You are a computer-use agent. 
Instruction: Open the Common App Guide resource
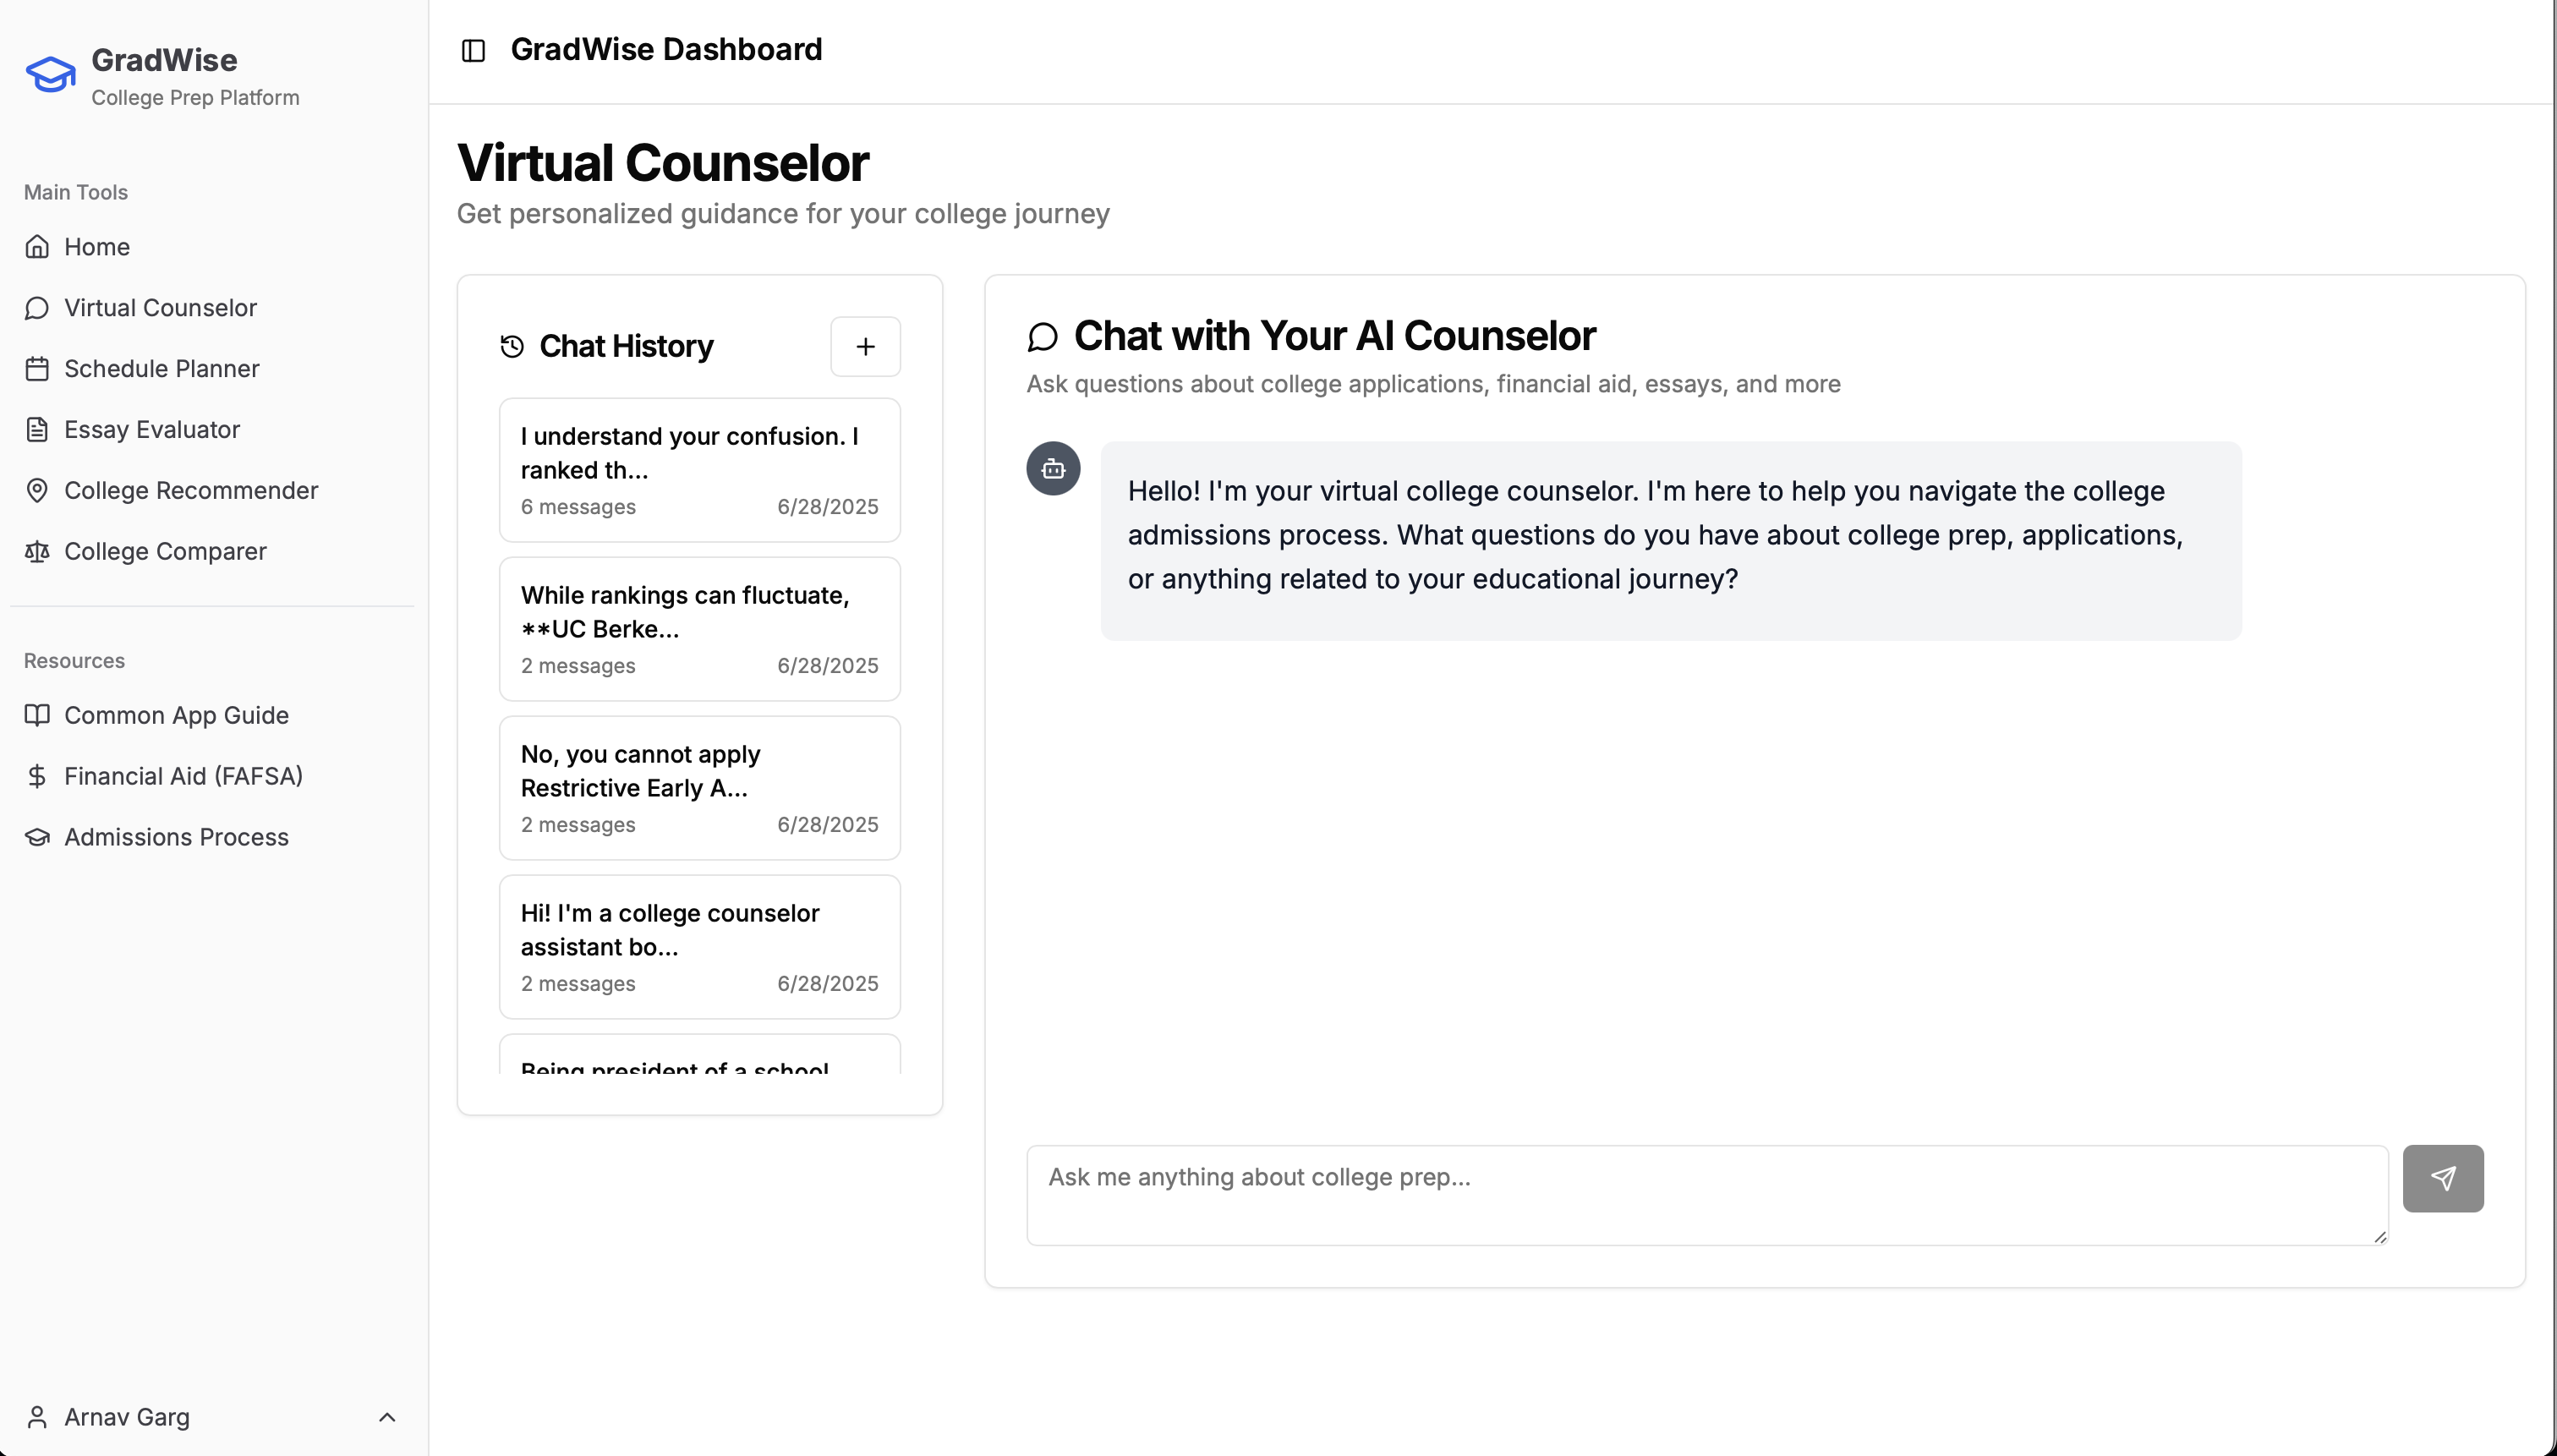point(176,716)
